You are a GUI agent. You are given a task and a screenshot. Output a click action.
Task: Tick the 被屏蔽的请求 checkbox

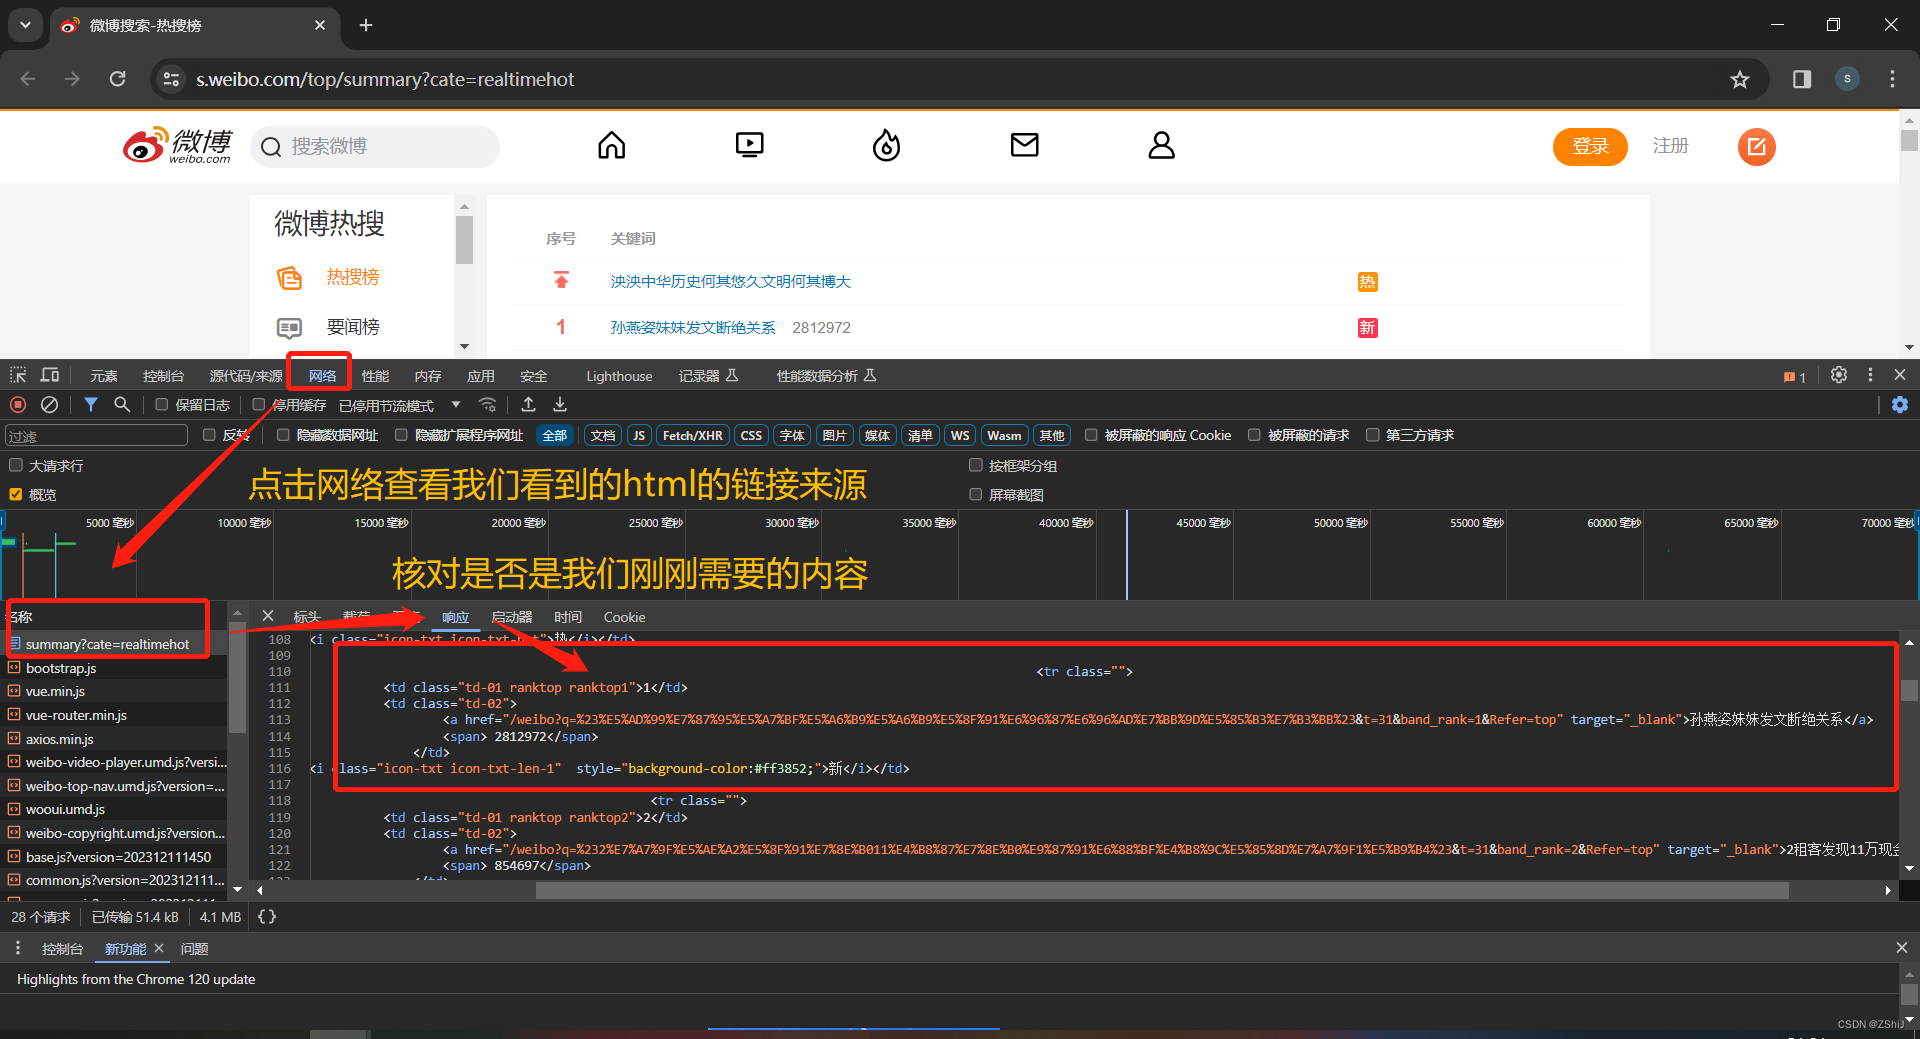point(1254,435)
